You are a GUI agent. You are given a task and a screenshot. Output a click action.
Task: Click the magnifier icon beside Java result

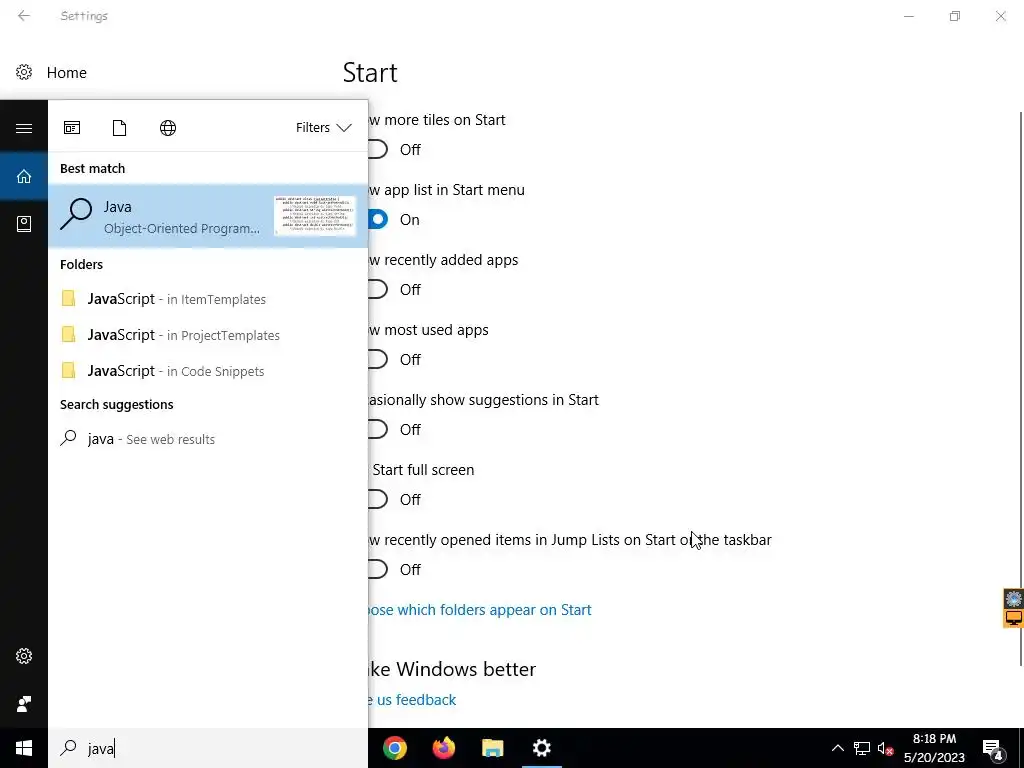tap(76, 214)
